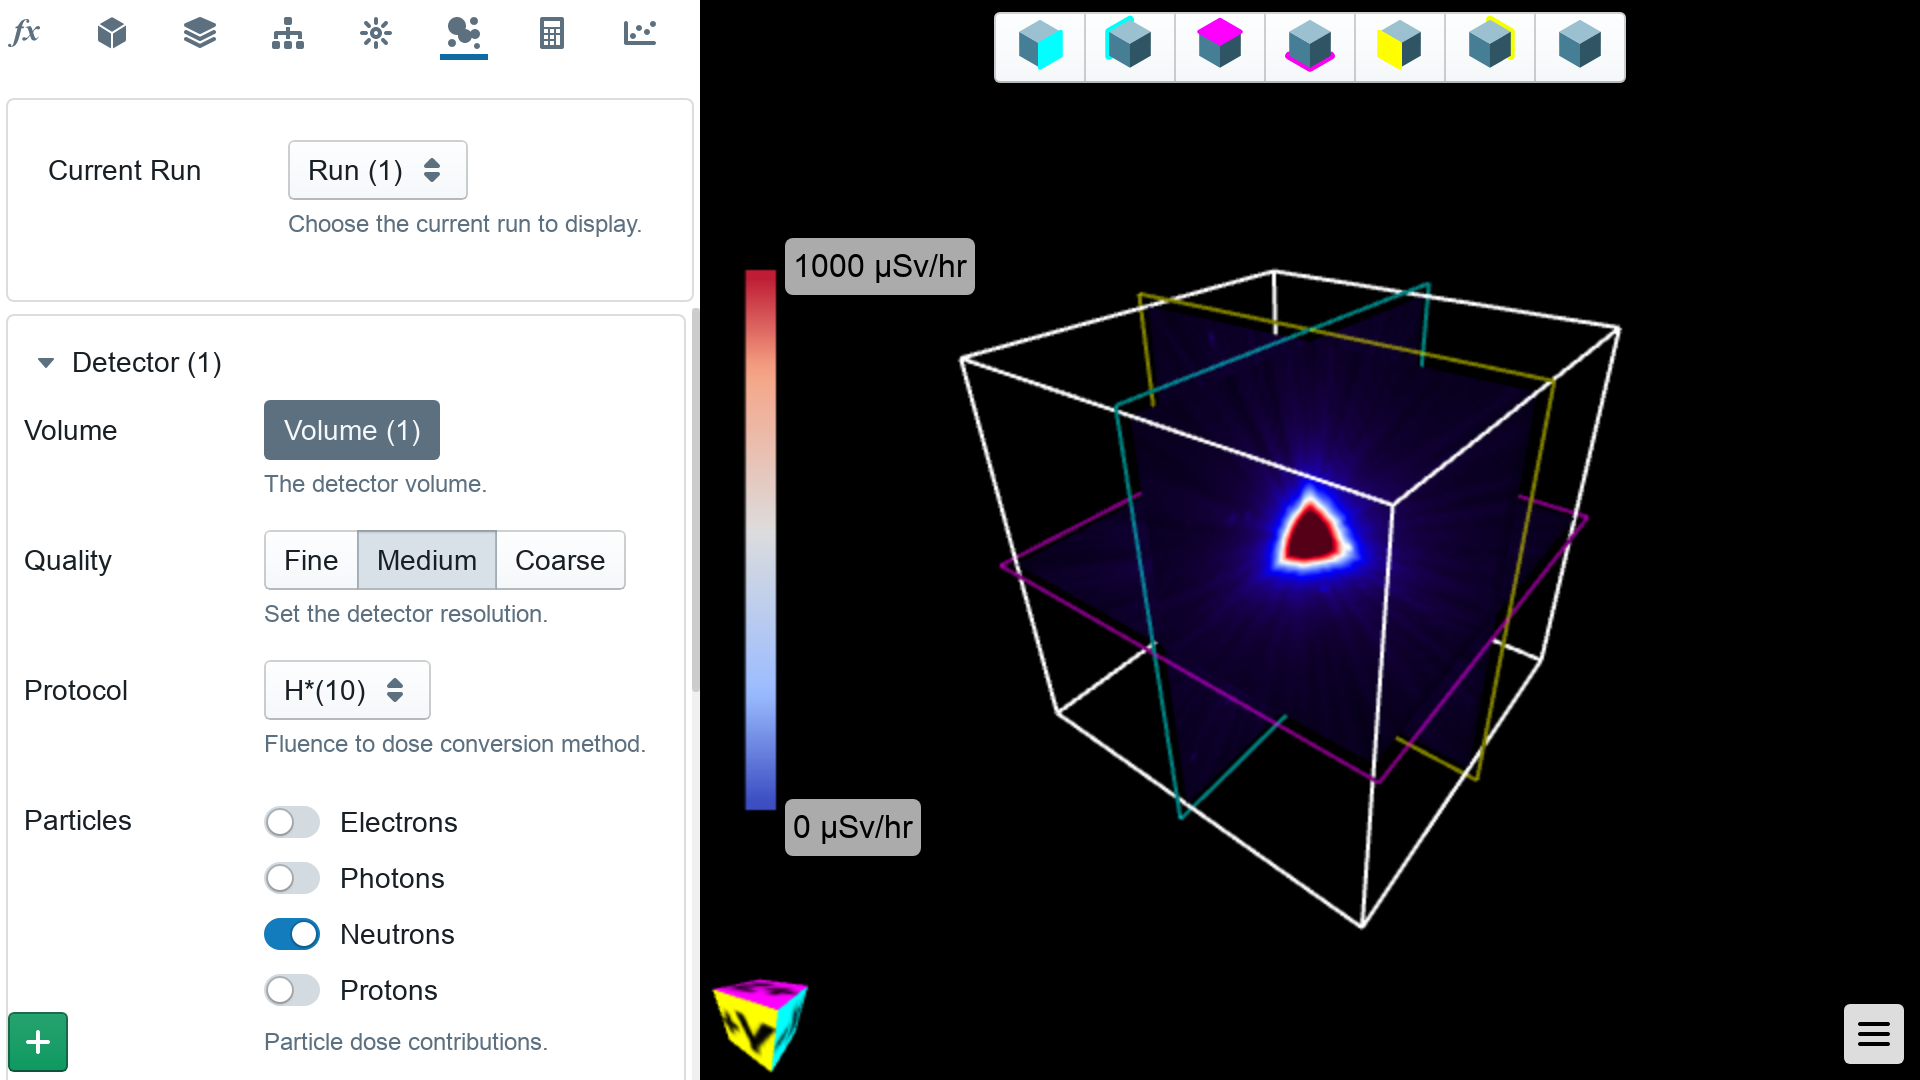Viewport: 1920px width, 1080px height.
Task: Select the Fine quality resolution
Action: click(x=311, y=559)
